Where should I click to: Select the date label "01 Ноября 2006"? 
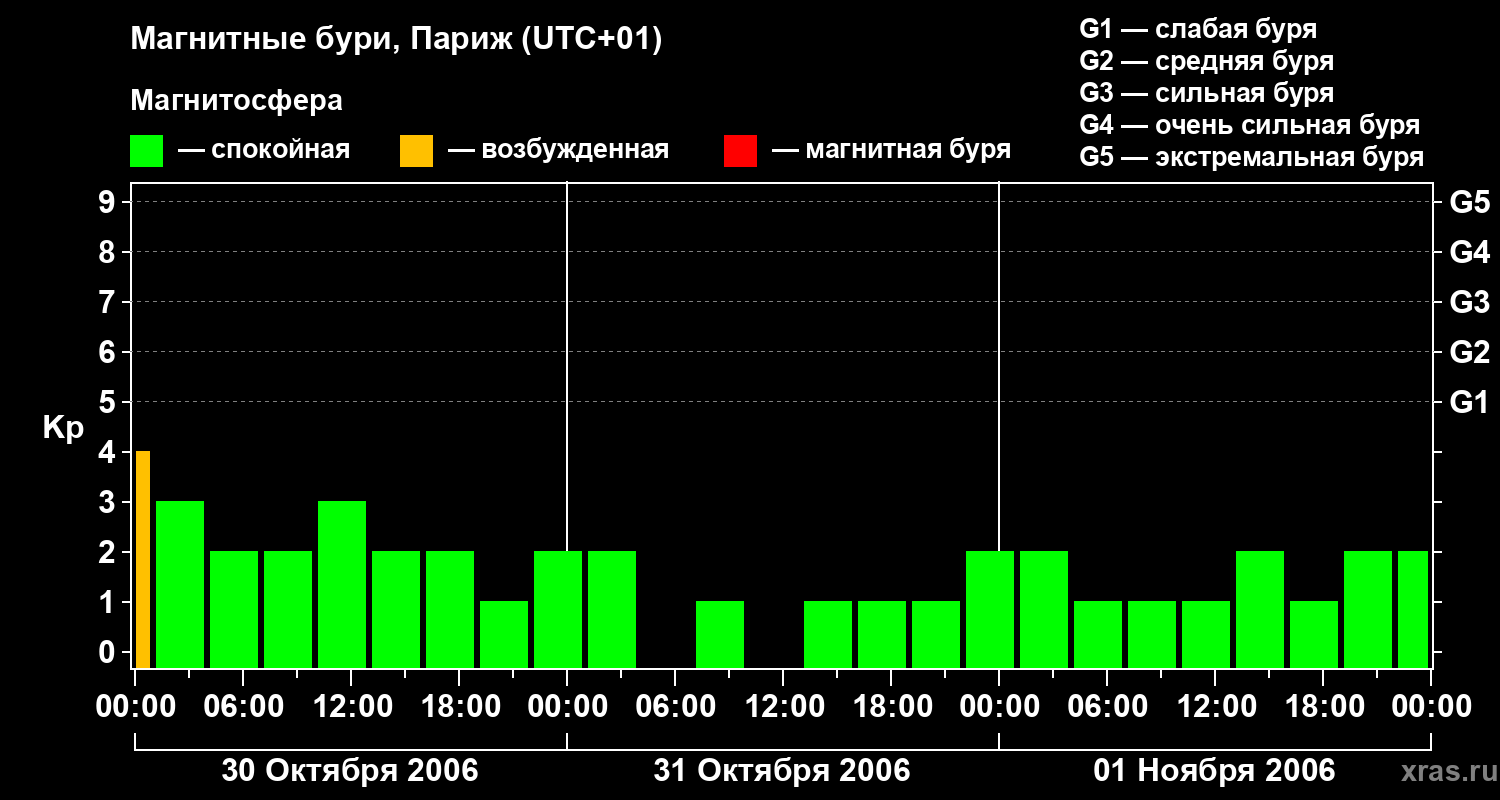pyautogui.click(x=1214, y=770)
